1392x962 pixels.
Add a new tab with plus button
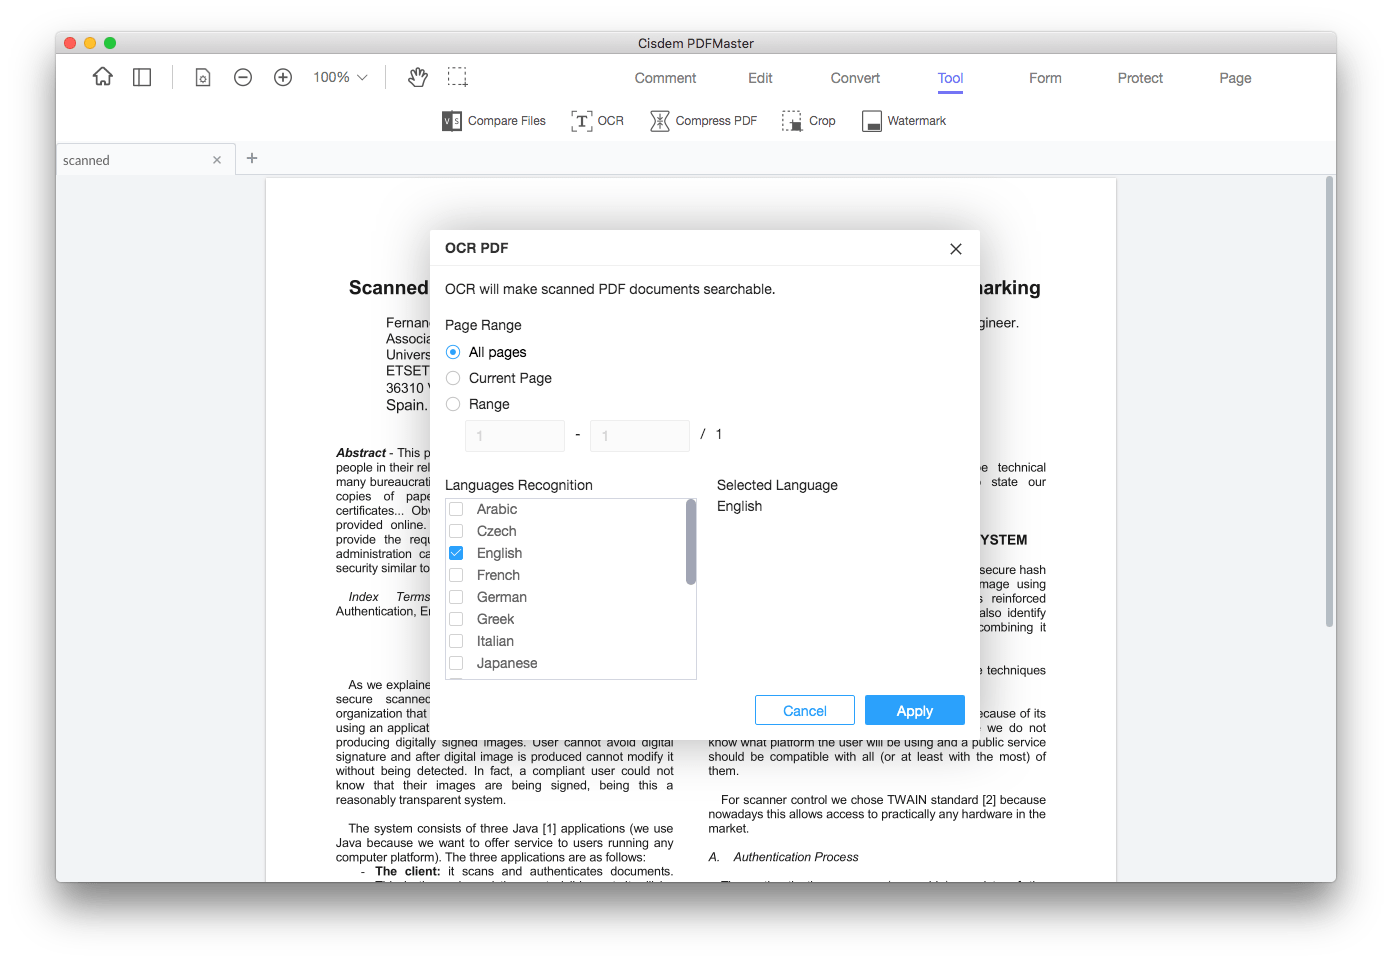point(252,158)
